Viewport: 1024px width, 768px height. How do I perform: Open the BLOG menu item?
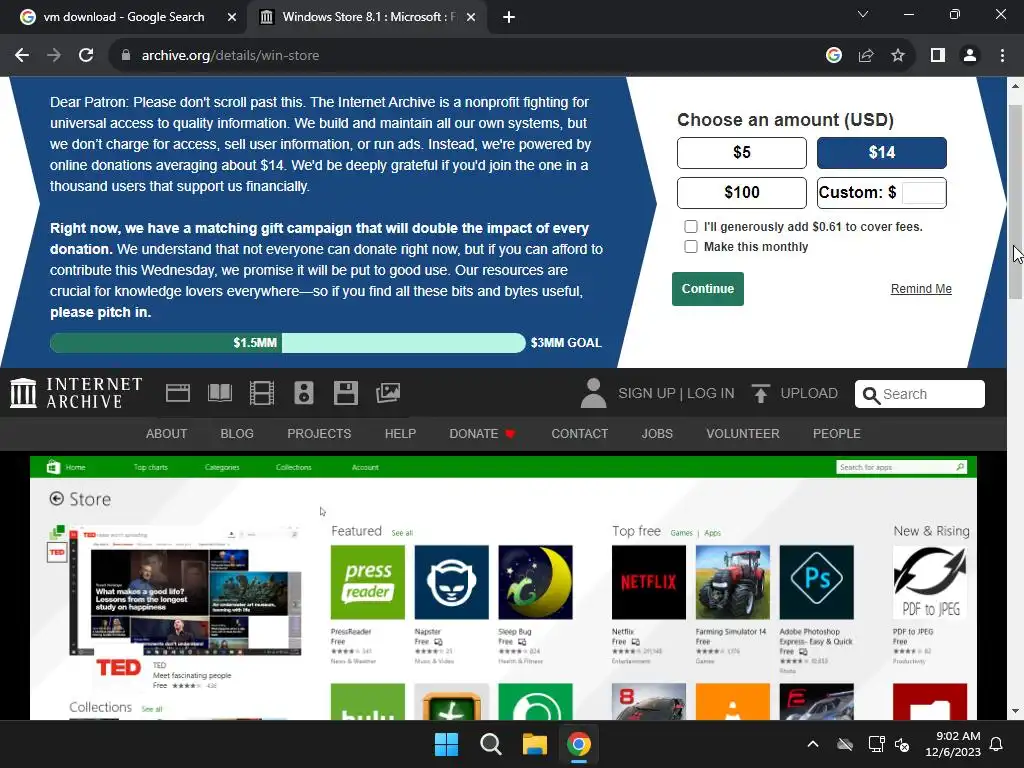click(x=237, y=434)
